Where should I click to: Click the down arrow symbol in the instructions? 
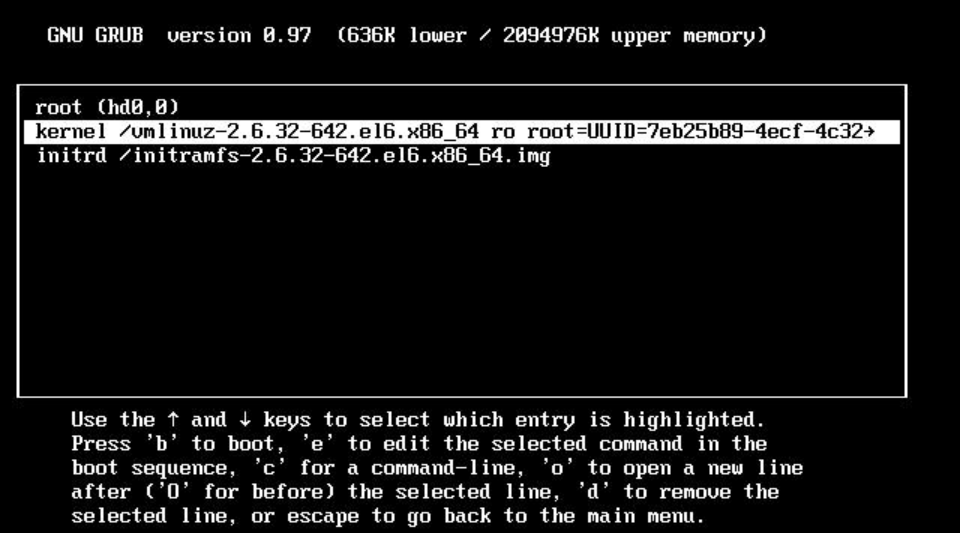pos(245,420)
